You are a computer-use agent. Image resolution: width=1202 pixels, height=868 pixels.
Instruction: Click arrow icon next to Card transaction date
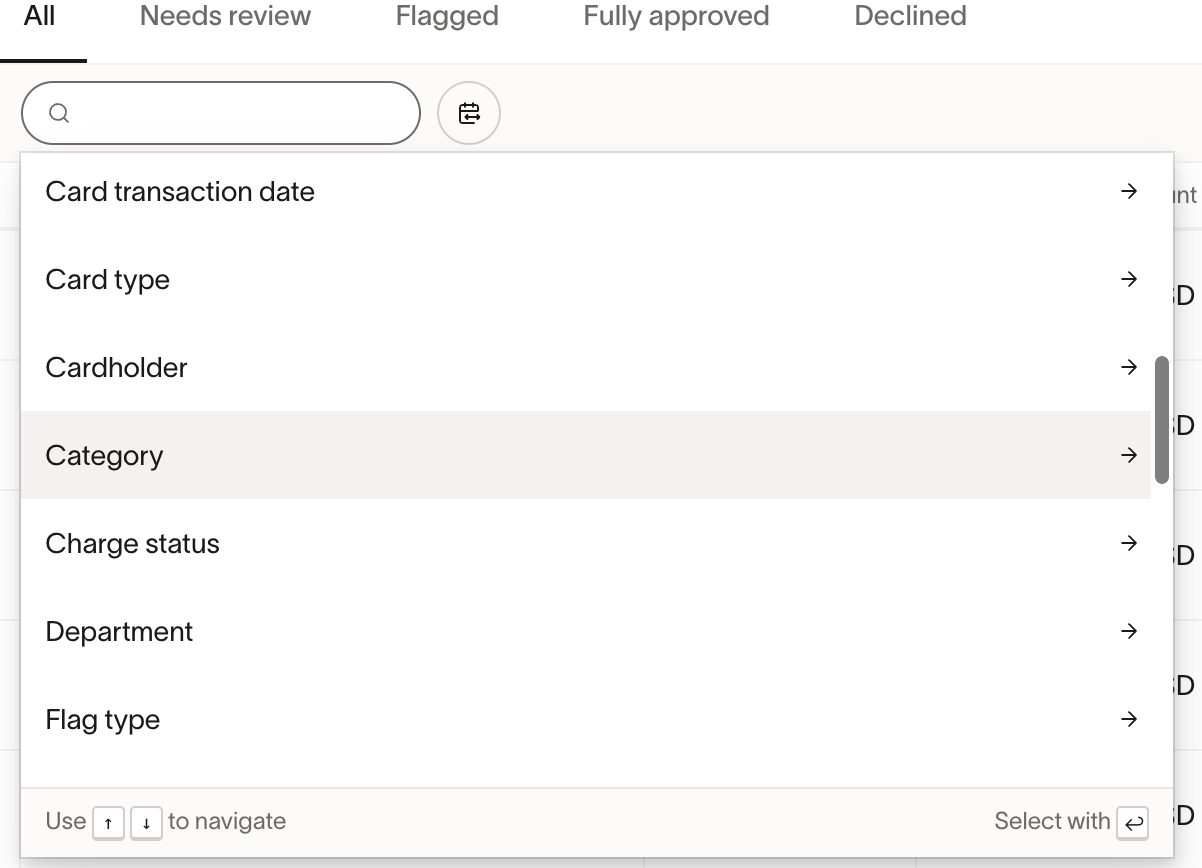(1129, 191)
